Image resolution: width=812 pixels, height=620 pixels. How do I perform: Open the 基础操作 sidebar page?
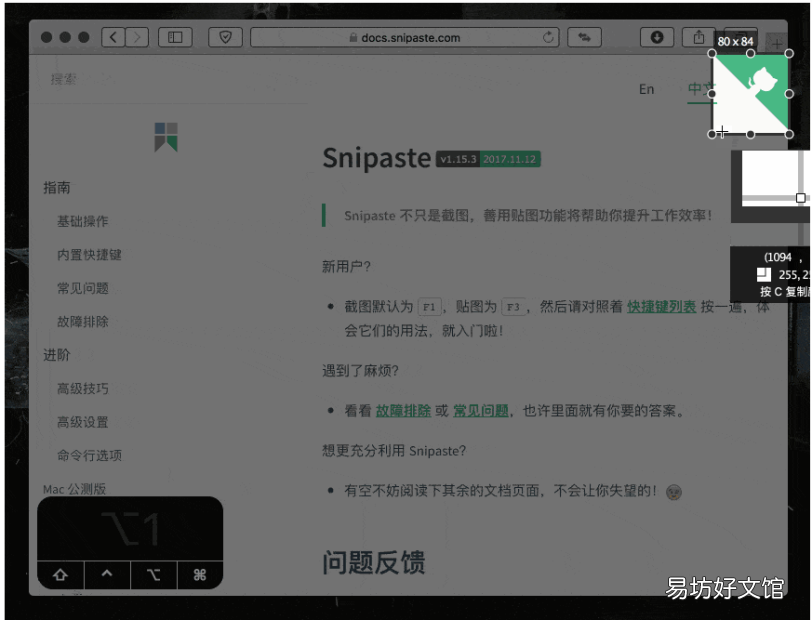(83, 221)
